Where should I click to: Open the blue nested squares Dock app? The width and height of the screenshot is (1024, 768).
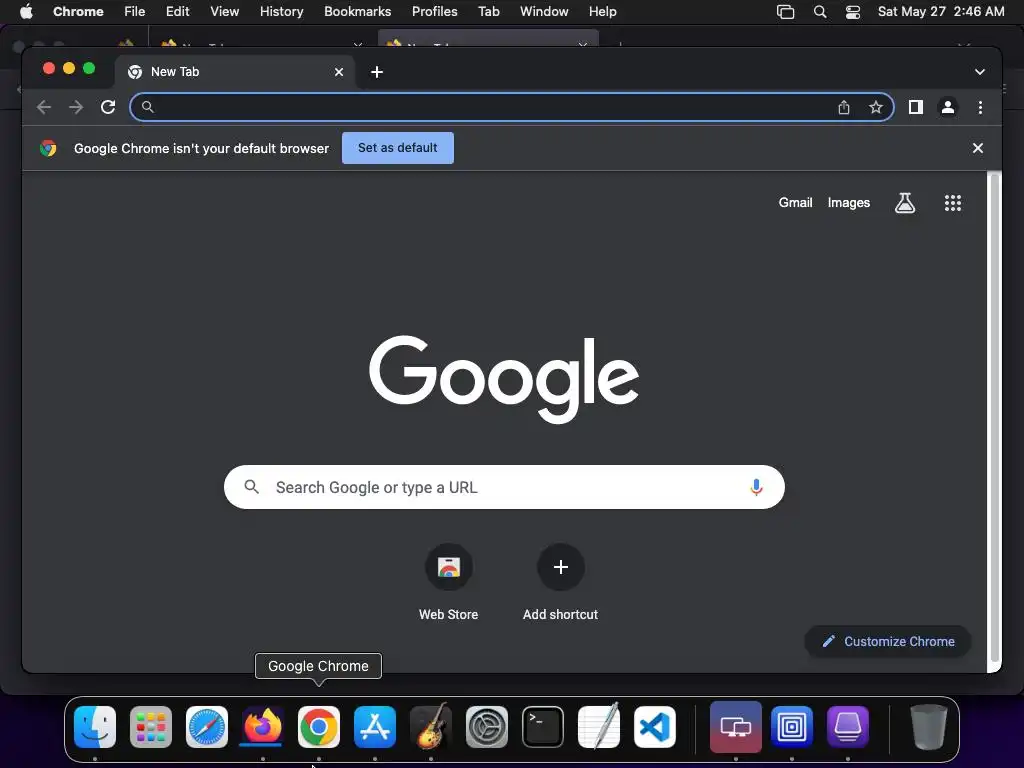[x=792, y=727]
